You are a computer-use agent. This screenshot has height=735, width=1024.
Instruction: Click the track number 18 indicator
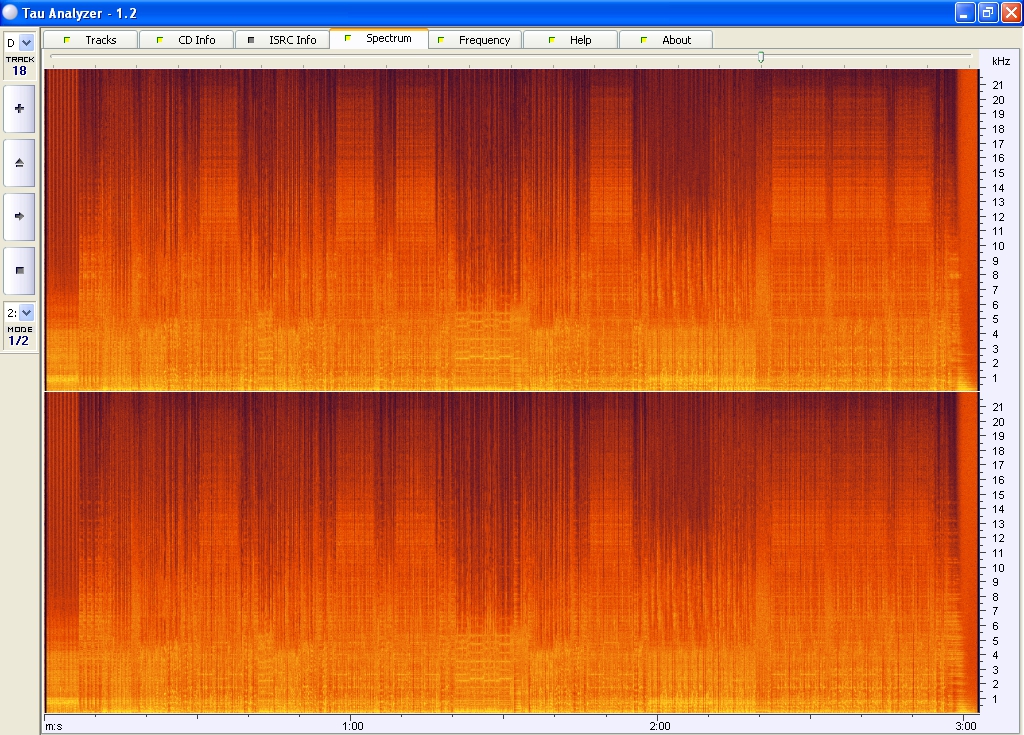pyautogui.click(x=19, y=71)
